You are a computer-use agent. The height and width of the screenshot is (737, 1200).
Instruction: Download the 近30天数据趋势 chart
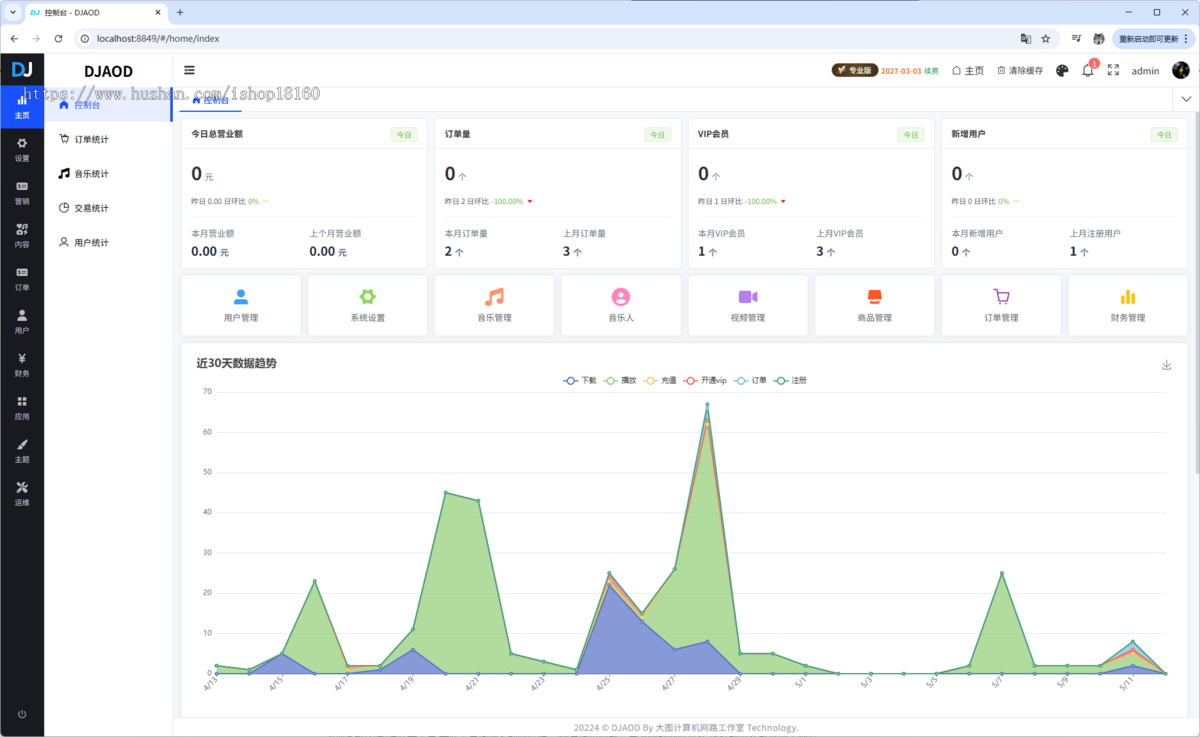click(1166, 365)
